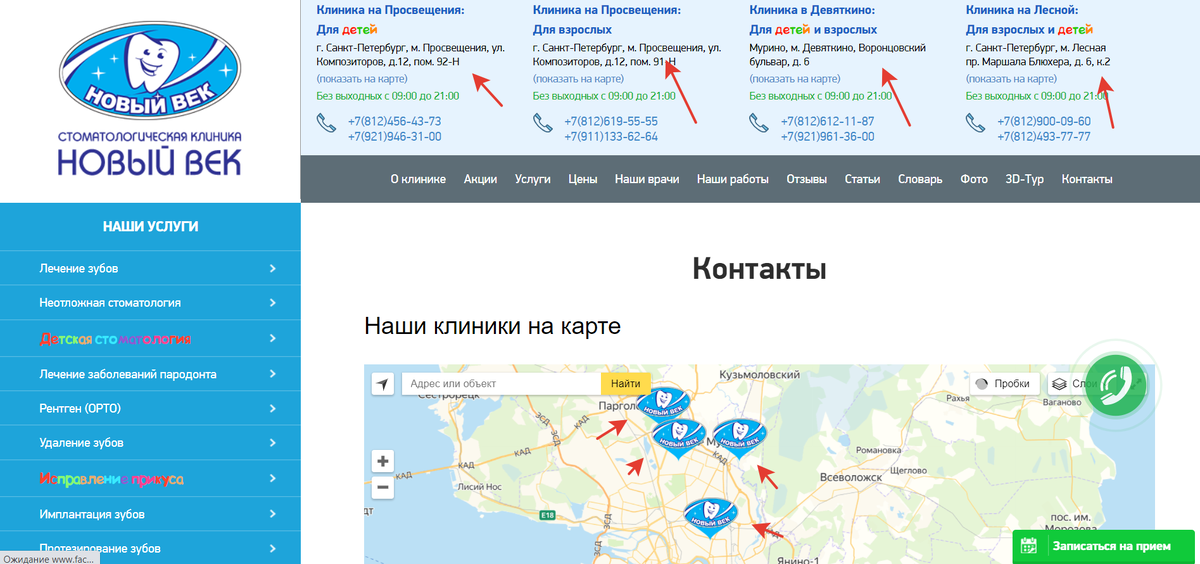Click phone icon beside +7(812)612-11-87

[x=759, y=123]
